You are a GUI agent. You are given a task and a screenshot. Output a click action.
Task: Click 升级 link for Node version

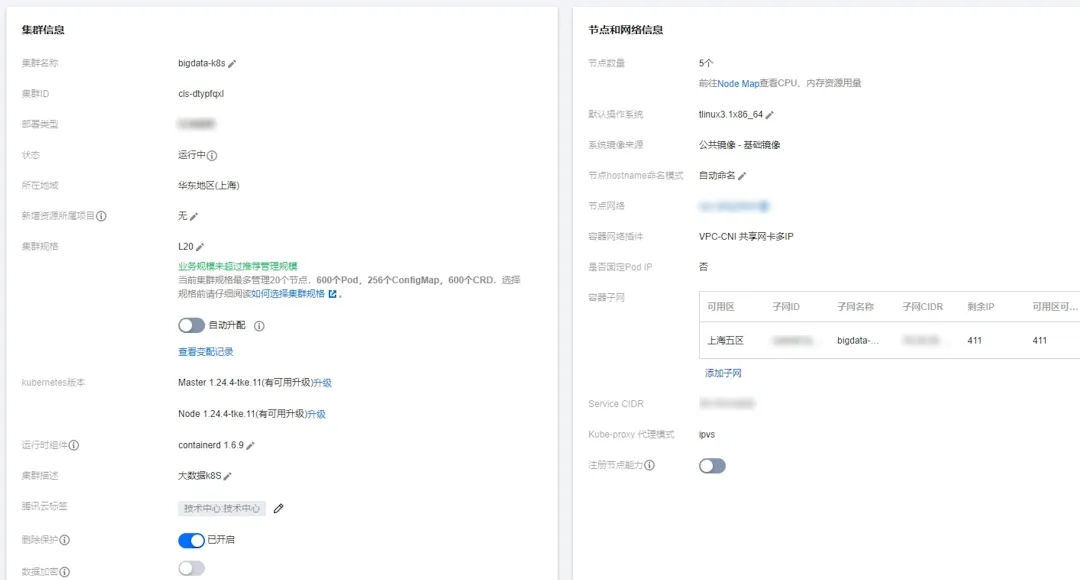pos(316,414)
